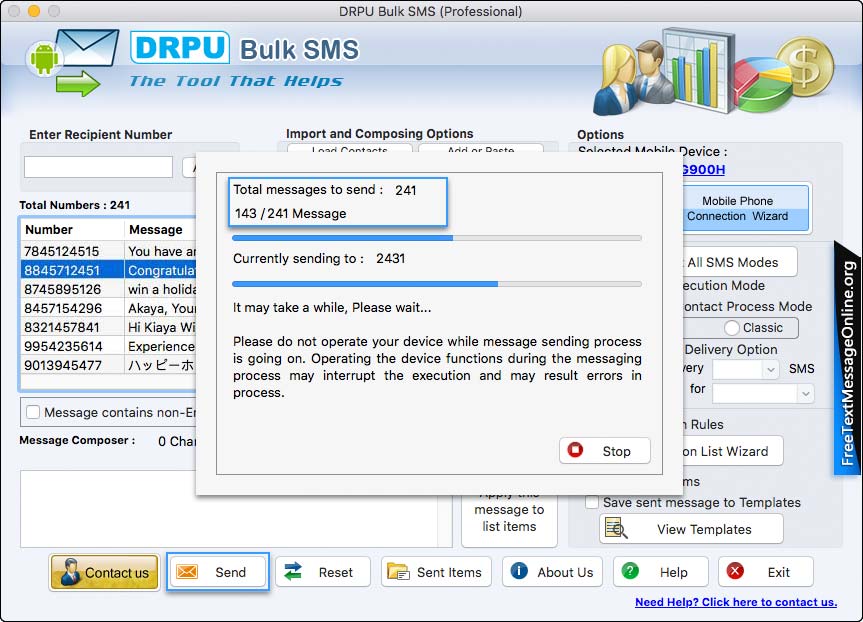This screenshot has width=863, height=622.
Task: Click the 'Total Numbers : 241' label
Action: (x=75, y=205)
